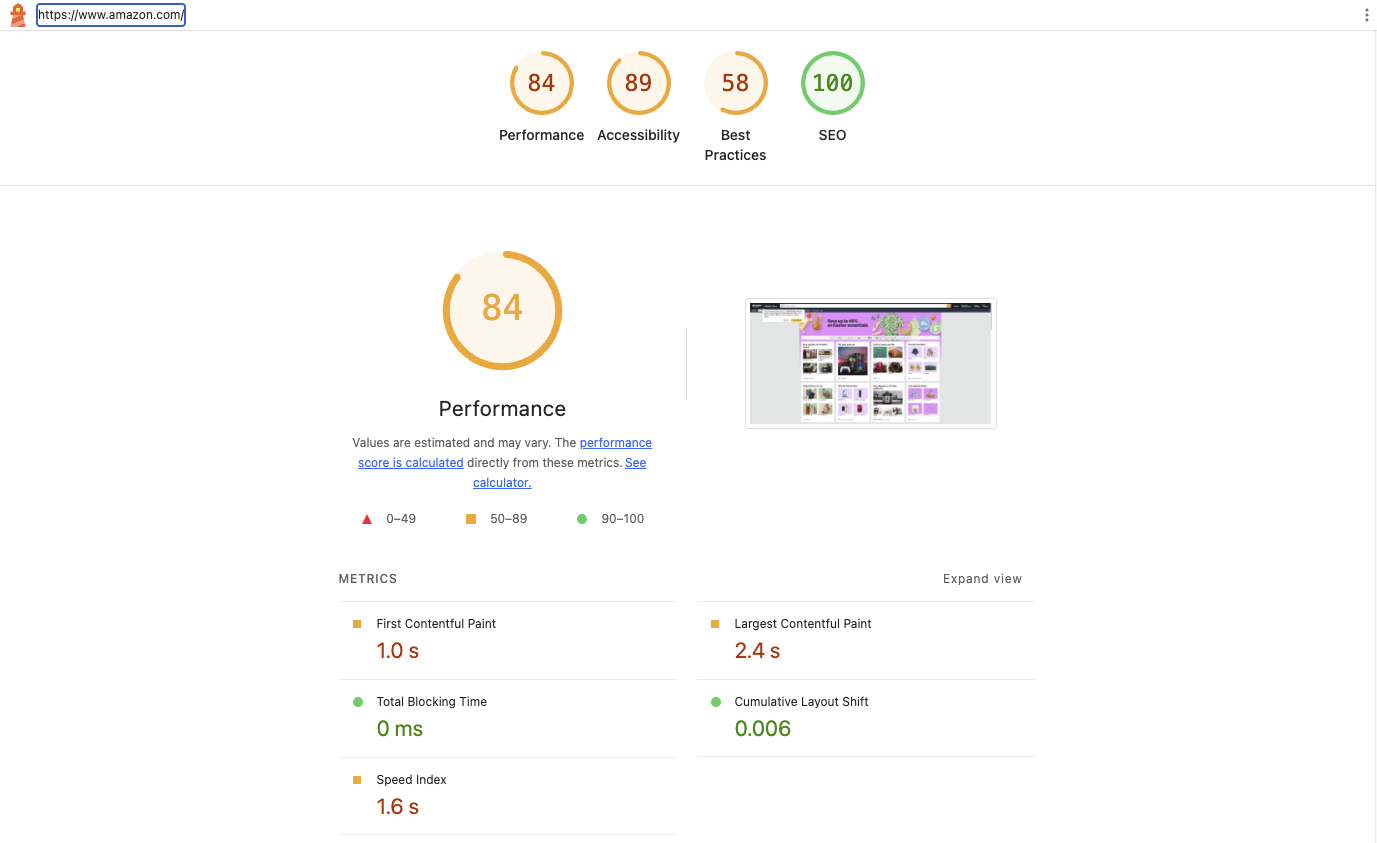Click the green circle beside Cumulative Layout Shift
This screenshot has width=1377, height=843.
(715, 702)
